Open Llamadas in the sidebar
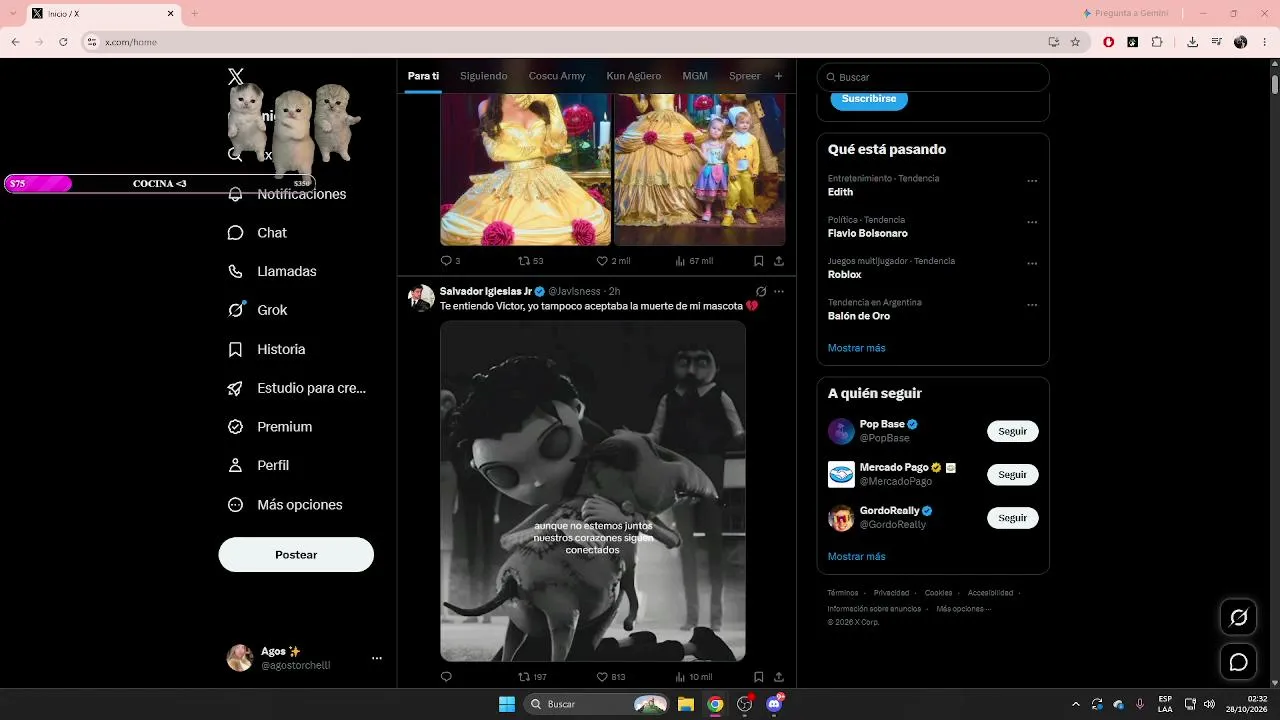The width and height of the screenshot is (1280, 720). click(272, 272)
